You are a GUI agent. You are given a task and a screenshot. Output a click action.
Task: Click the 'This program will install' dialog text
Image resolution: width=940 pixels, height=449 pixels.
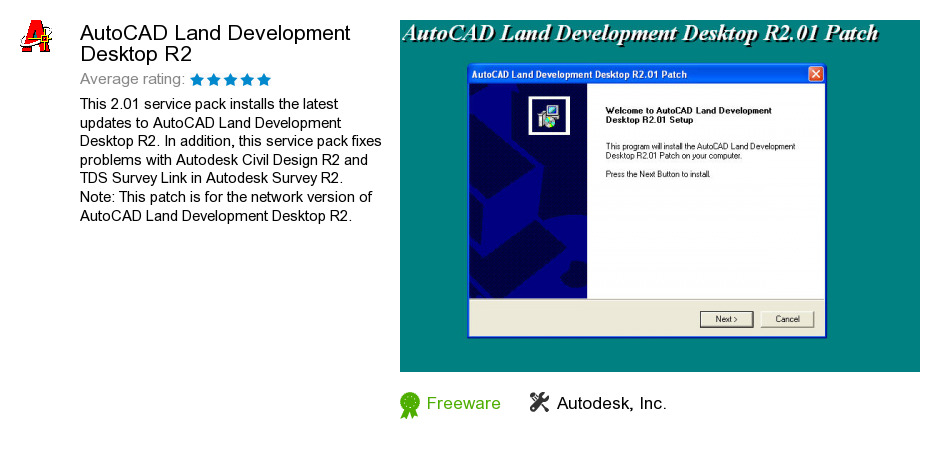tap(700, 151)
